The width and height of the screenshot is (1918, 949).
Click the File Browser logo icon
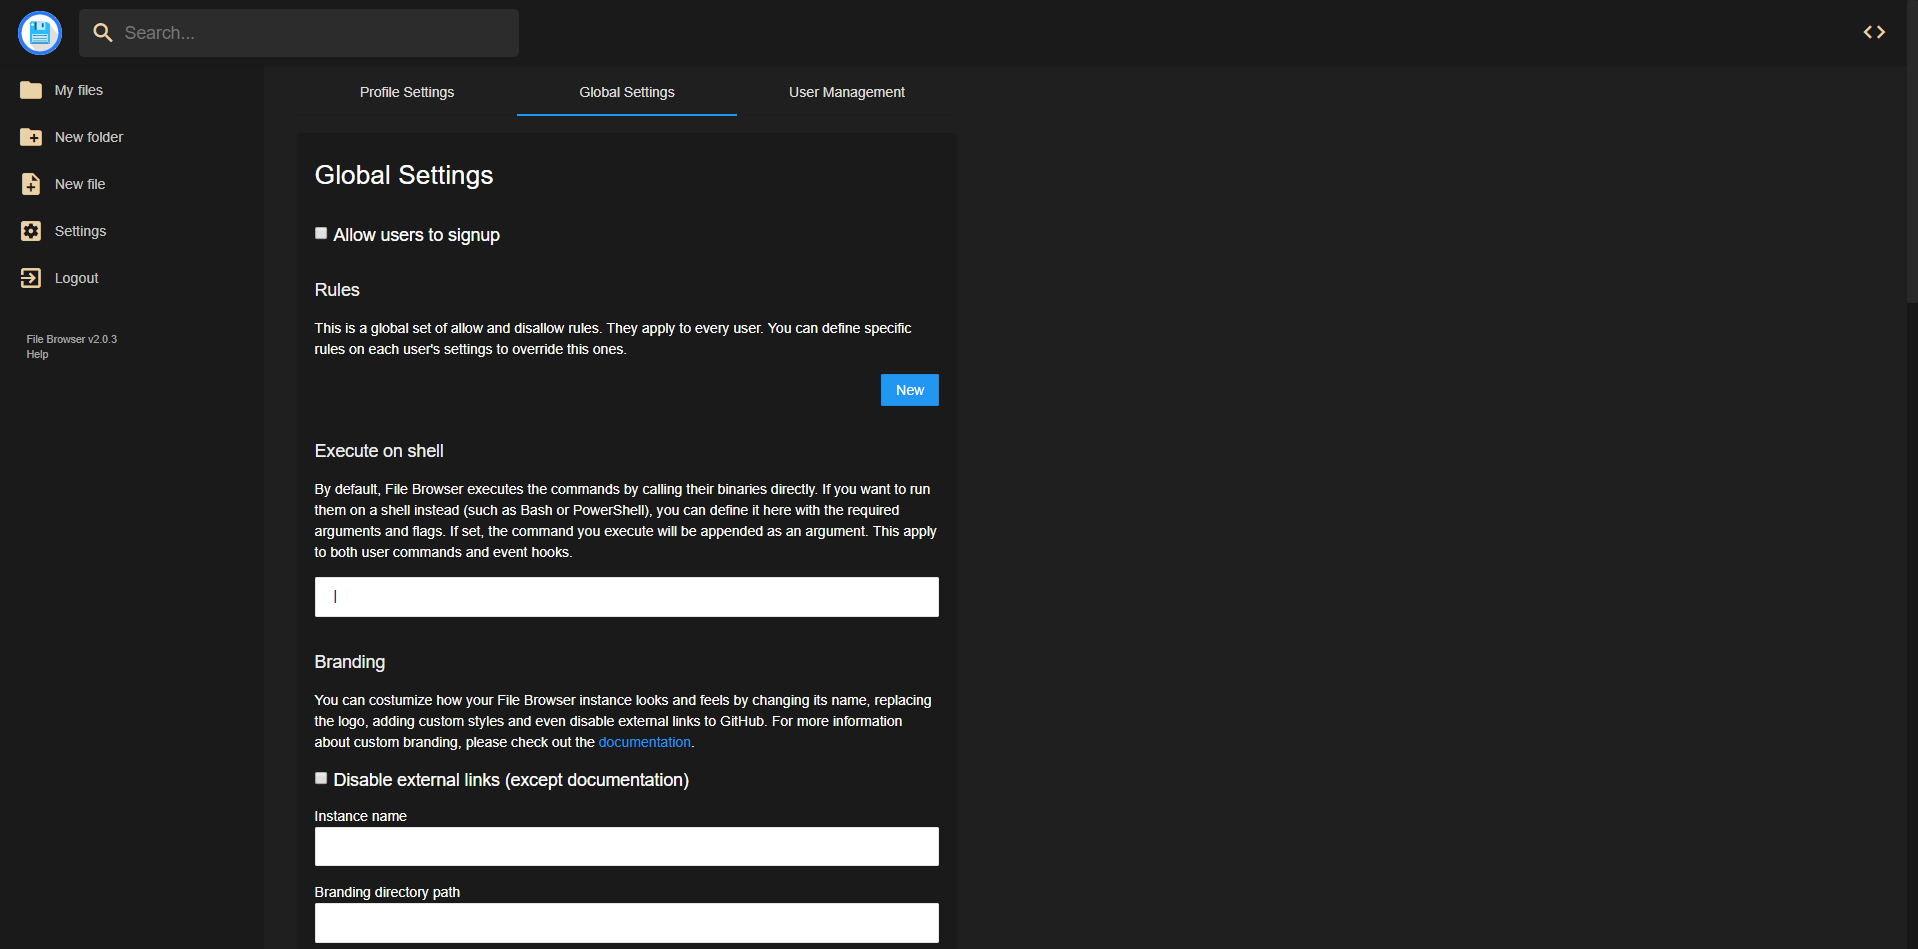coord(40,33)
